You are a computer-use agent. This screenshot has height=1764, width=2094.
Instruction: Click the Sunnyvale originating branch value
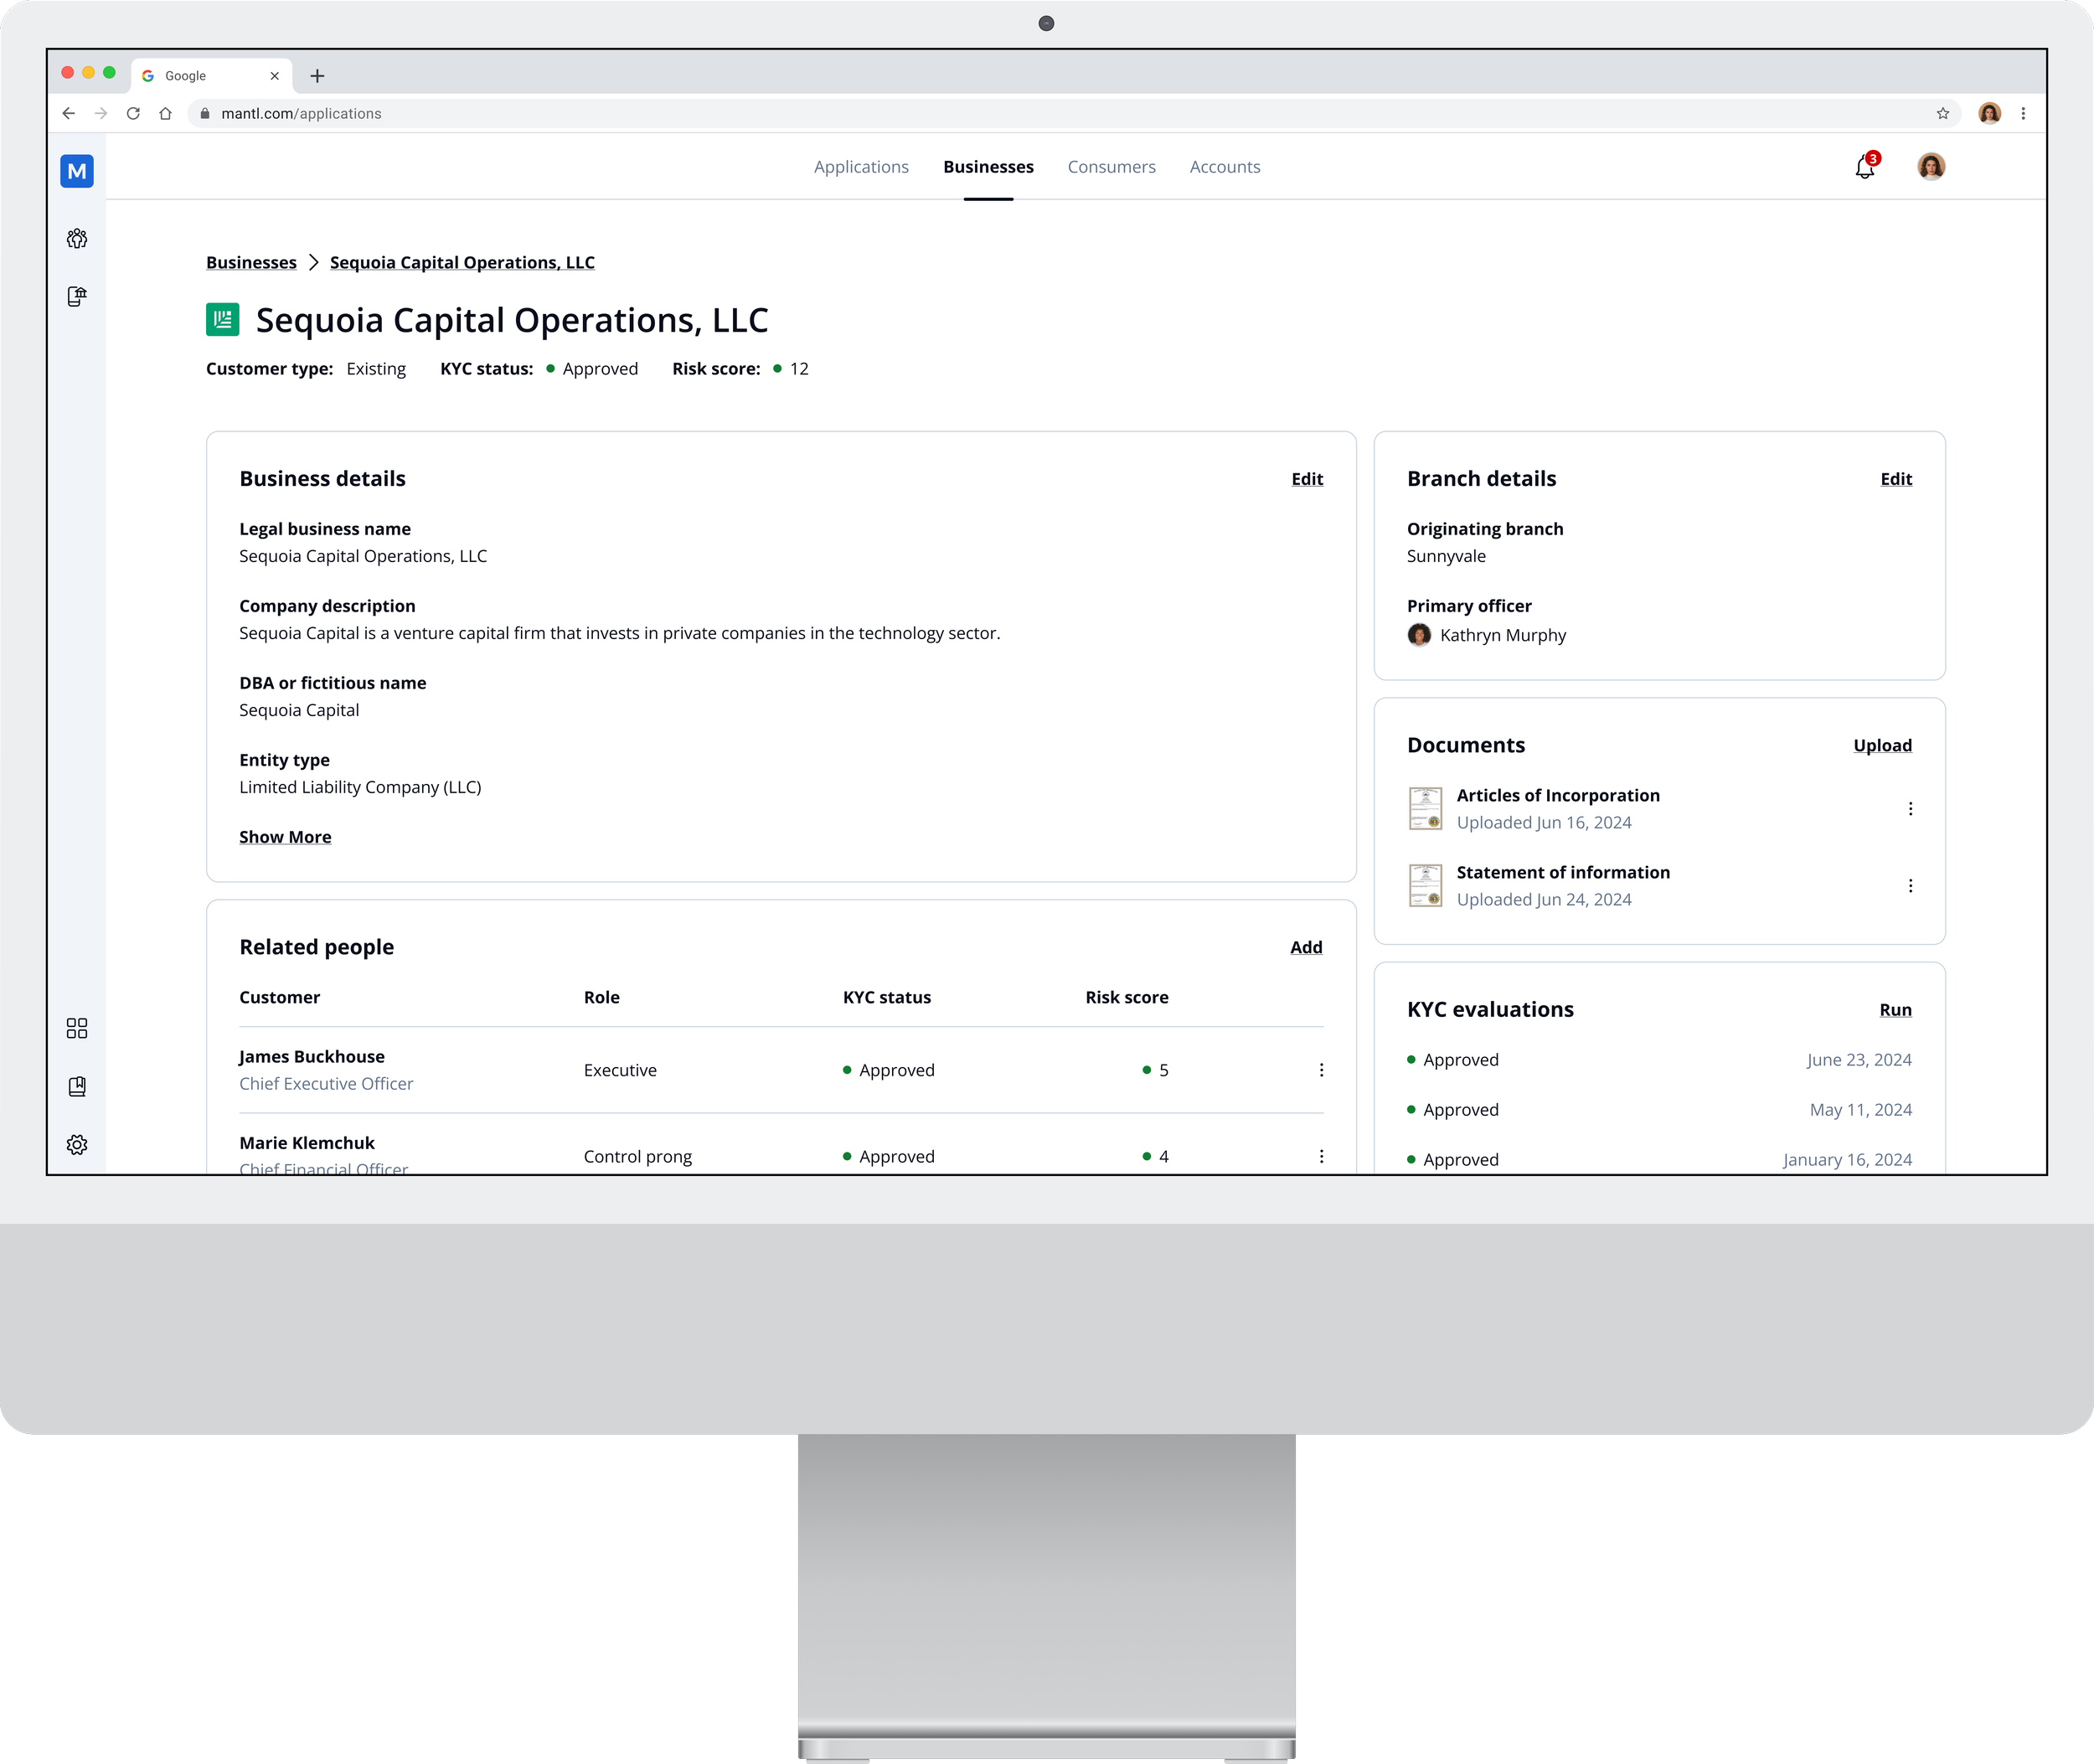coord(1446,556)
